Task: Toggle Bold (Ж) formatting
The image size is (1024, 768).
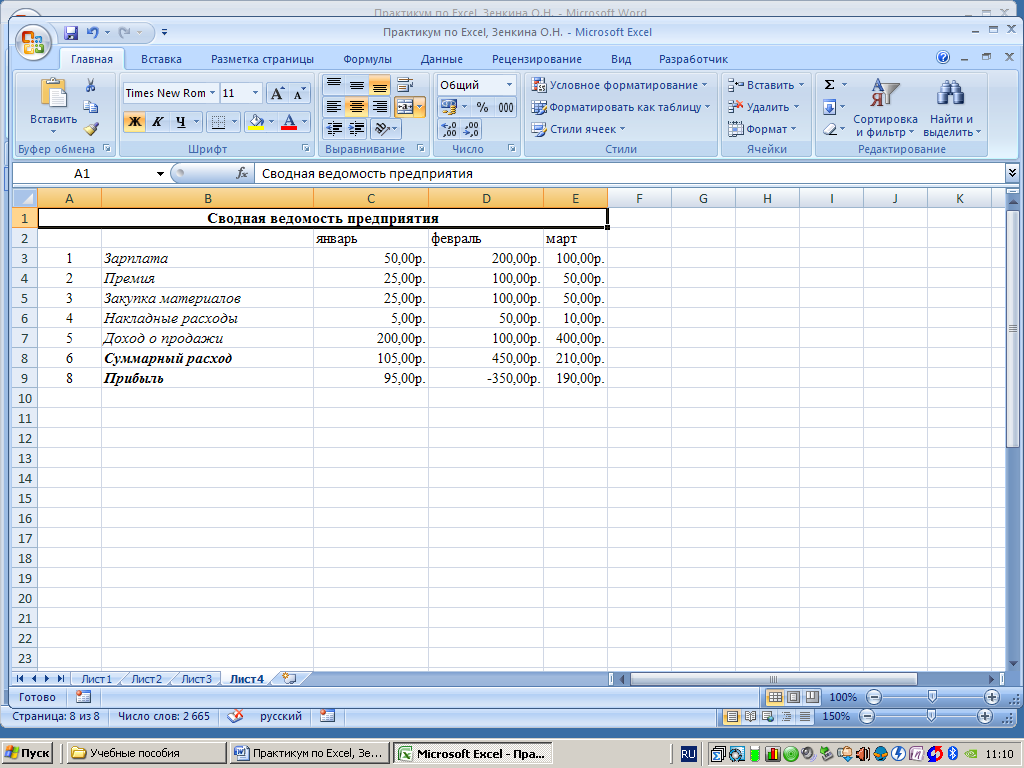Action: click(x=135, y=122)
